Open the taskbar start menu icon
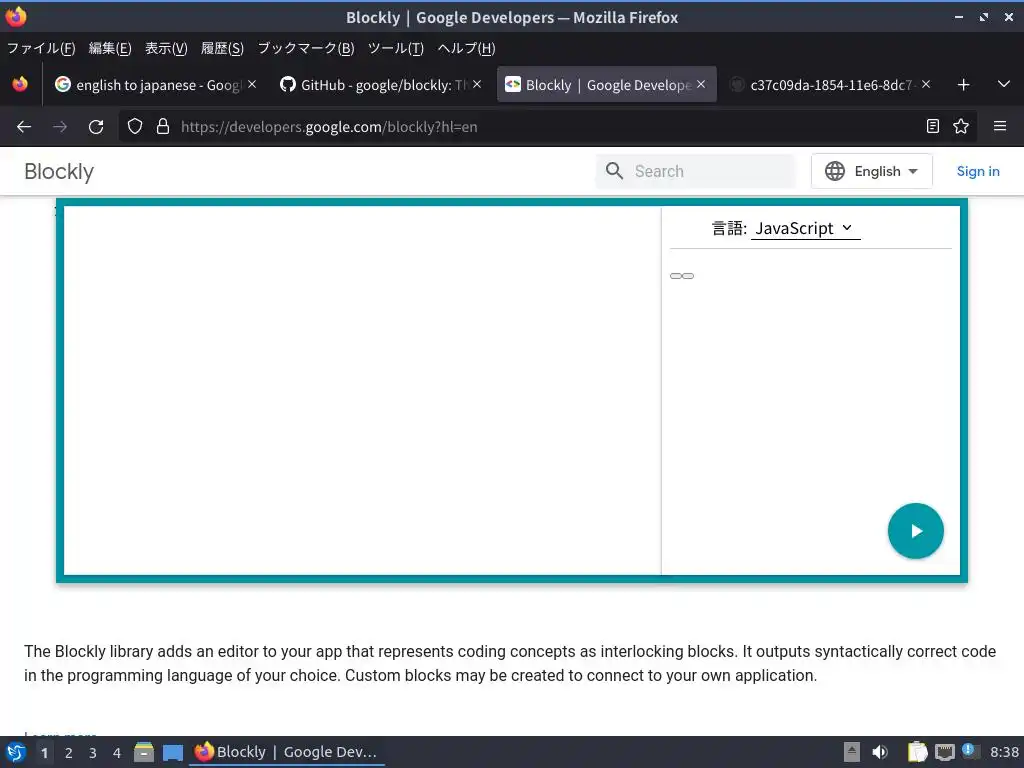 coord(16,752)
